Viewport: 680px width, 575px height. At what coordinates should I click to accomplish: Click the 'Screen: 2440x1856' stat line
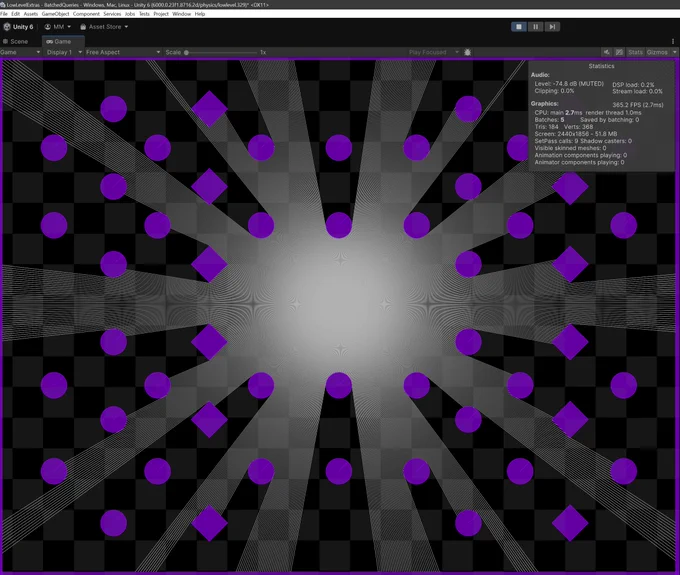click(x=575, y=134)
